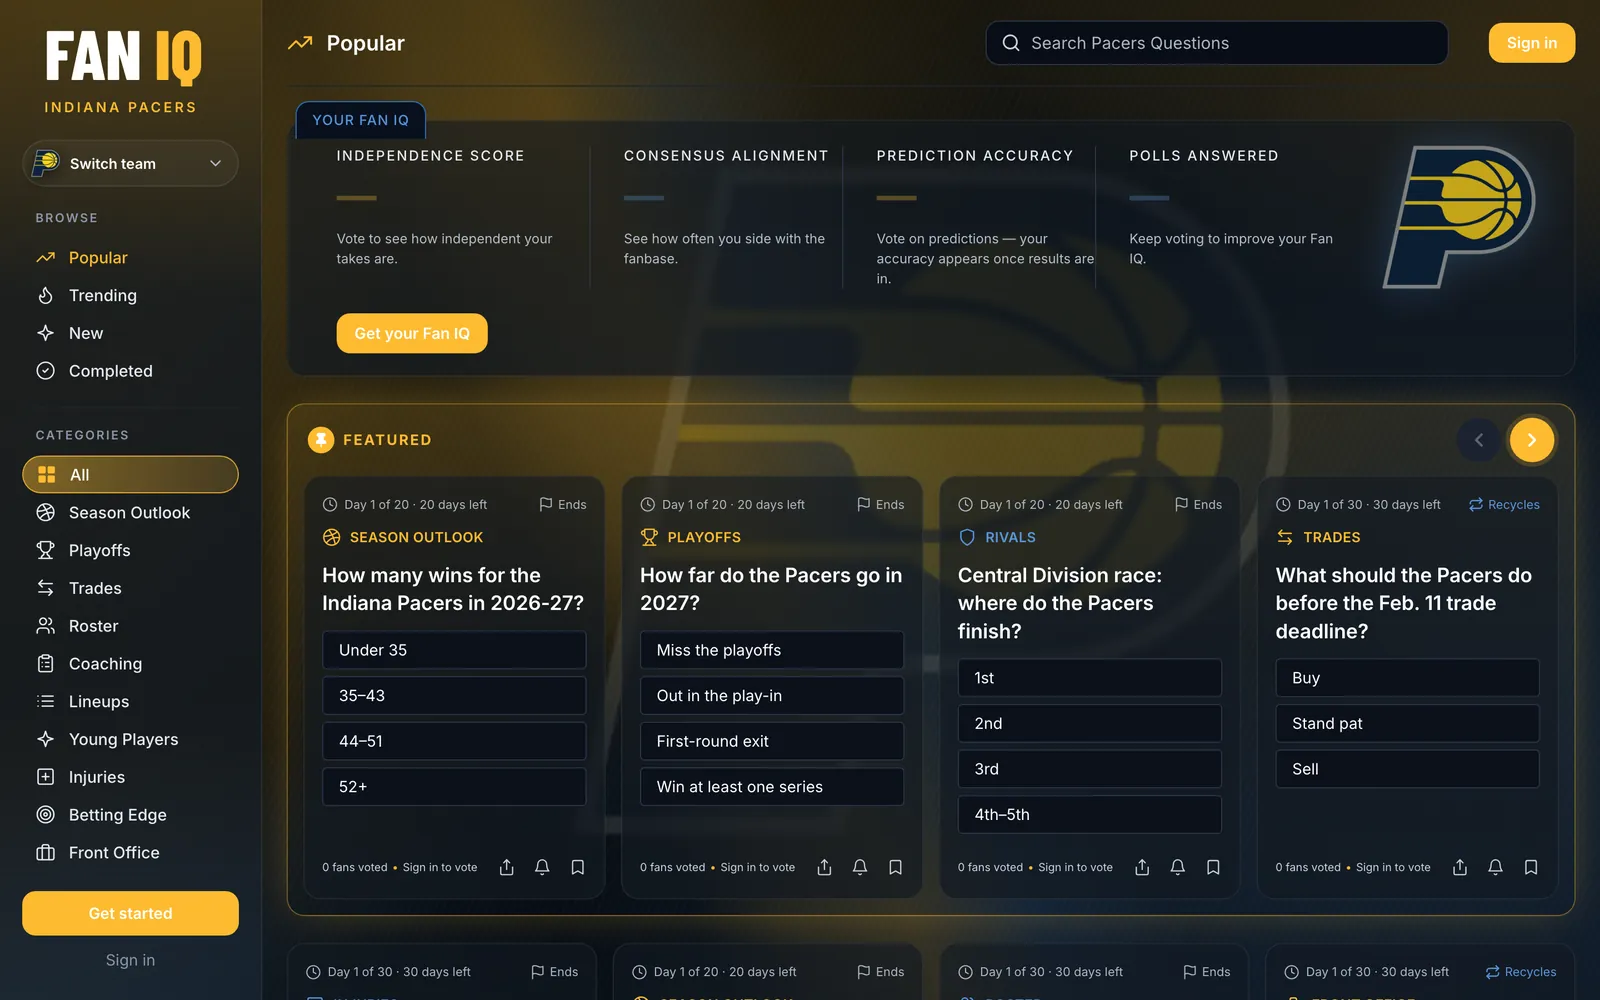Viewport: 1600px width, 1000px height.
Task: Vote '44–51' wins option
Action: pyautogui.click(x=454, y=741)
